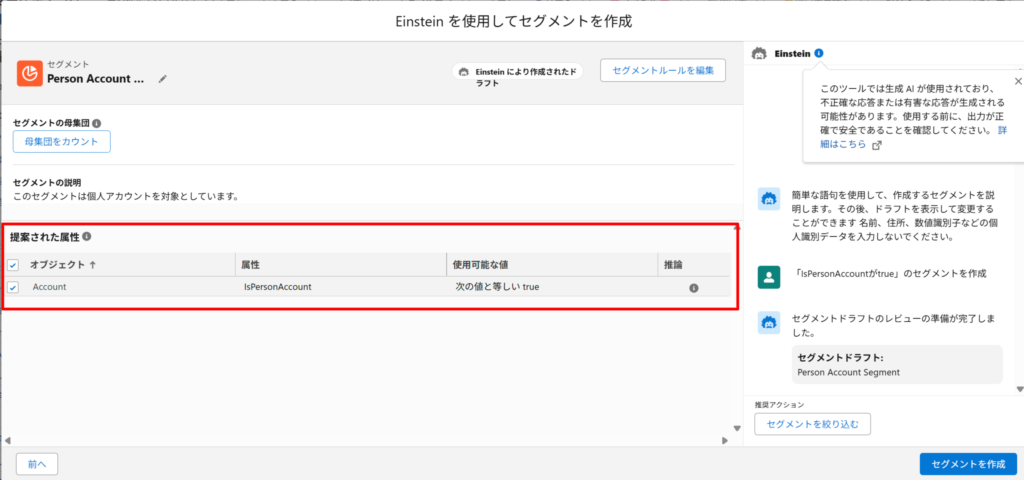
Task: Click セグメントルールを編集 button
Action: coord(663,70)
